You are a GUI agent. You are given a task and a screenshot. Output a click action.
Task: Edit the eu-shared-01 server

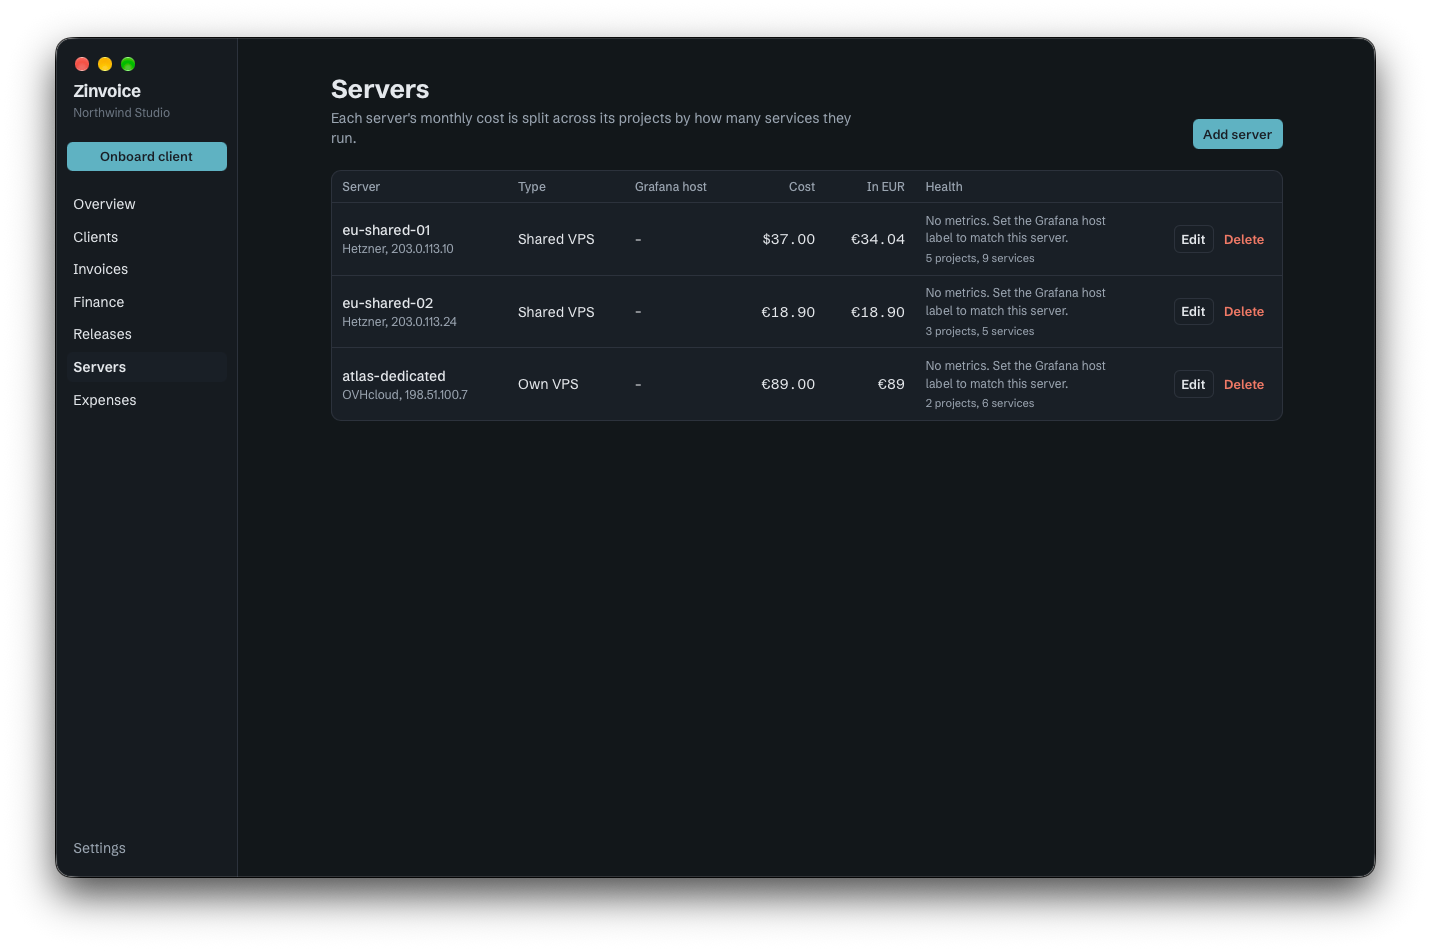tap(1193, 239)
